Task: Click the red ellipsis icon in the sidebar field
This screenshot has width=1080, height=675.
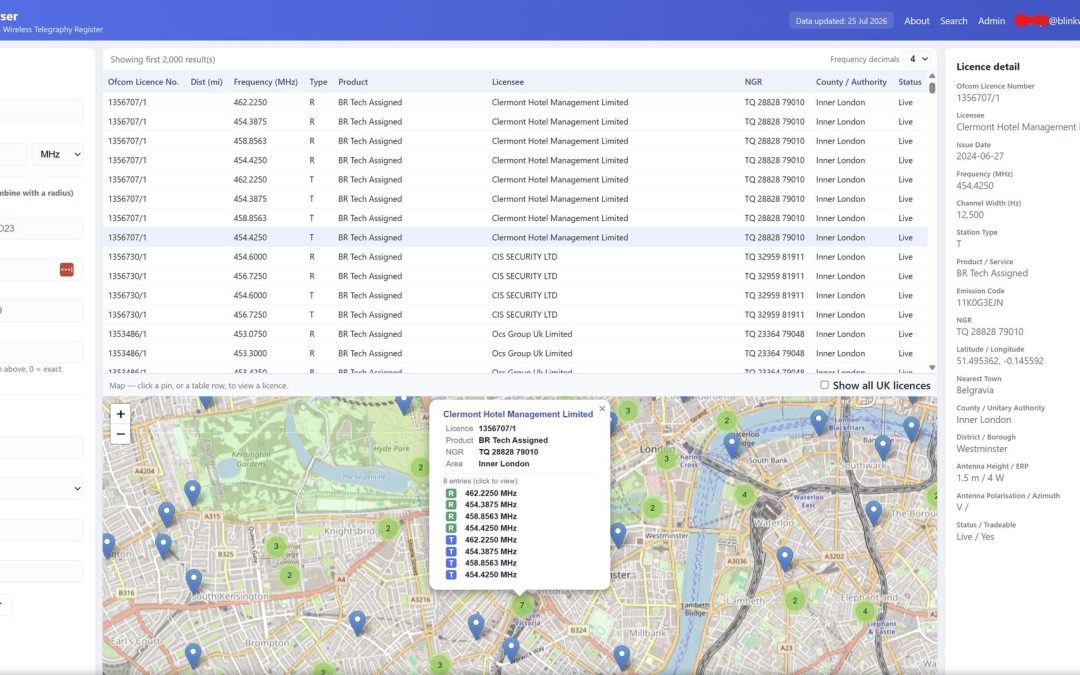Action: coord(67,269)
